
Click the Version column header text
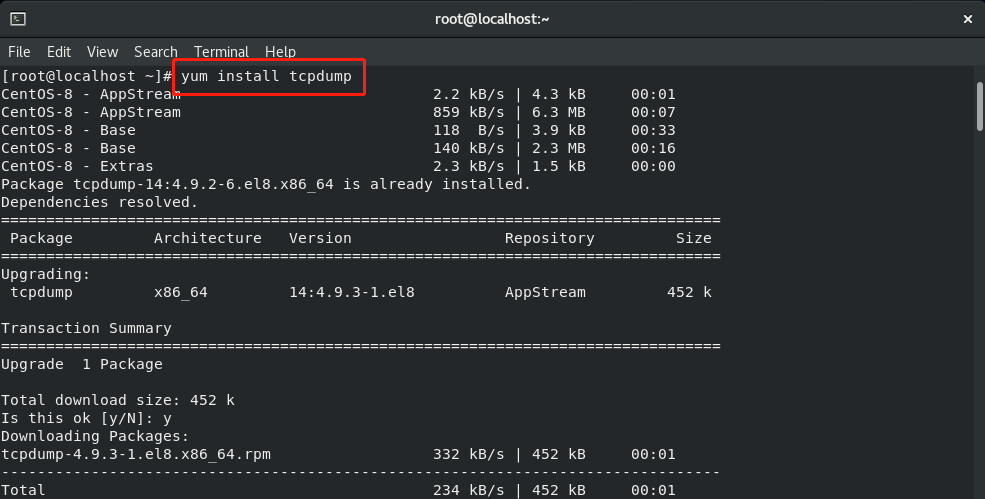click(320, 239)
